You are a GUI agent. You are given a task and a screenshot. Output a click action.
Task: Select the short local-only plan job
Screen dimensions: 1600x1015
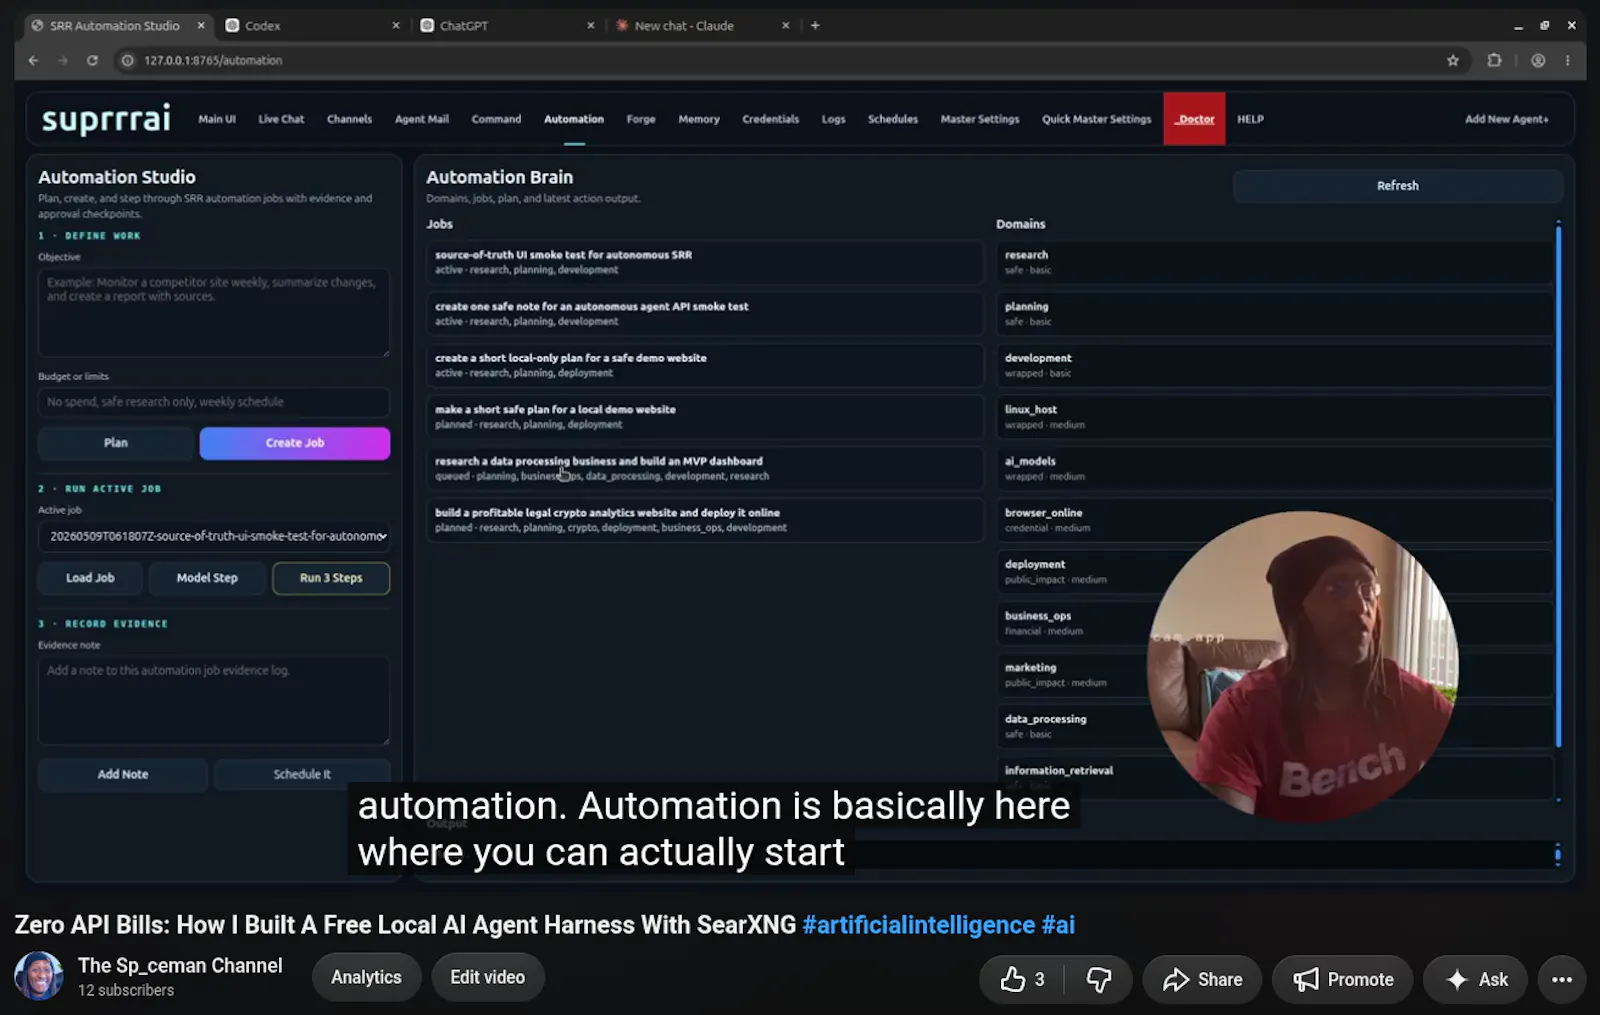point(705,365)
